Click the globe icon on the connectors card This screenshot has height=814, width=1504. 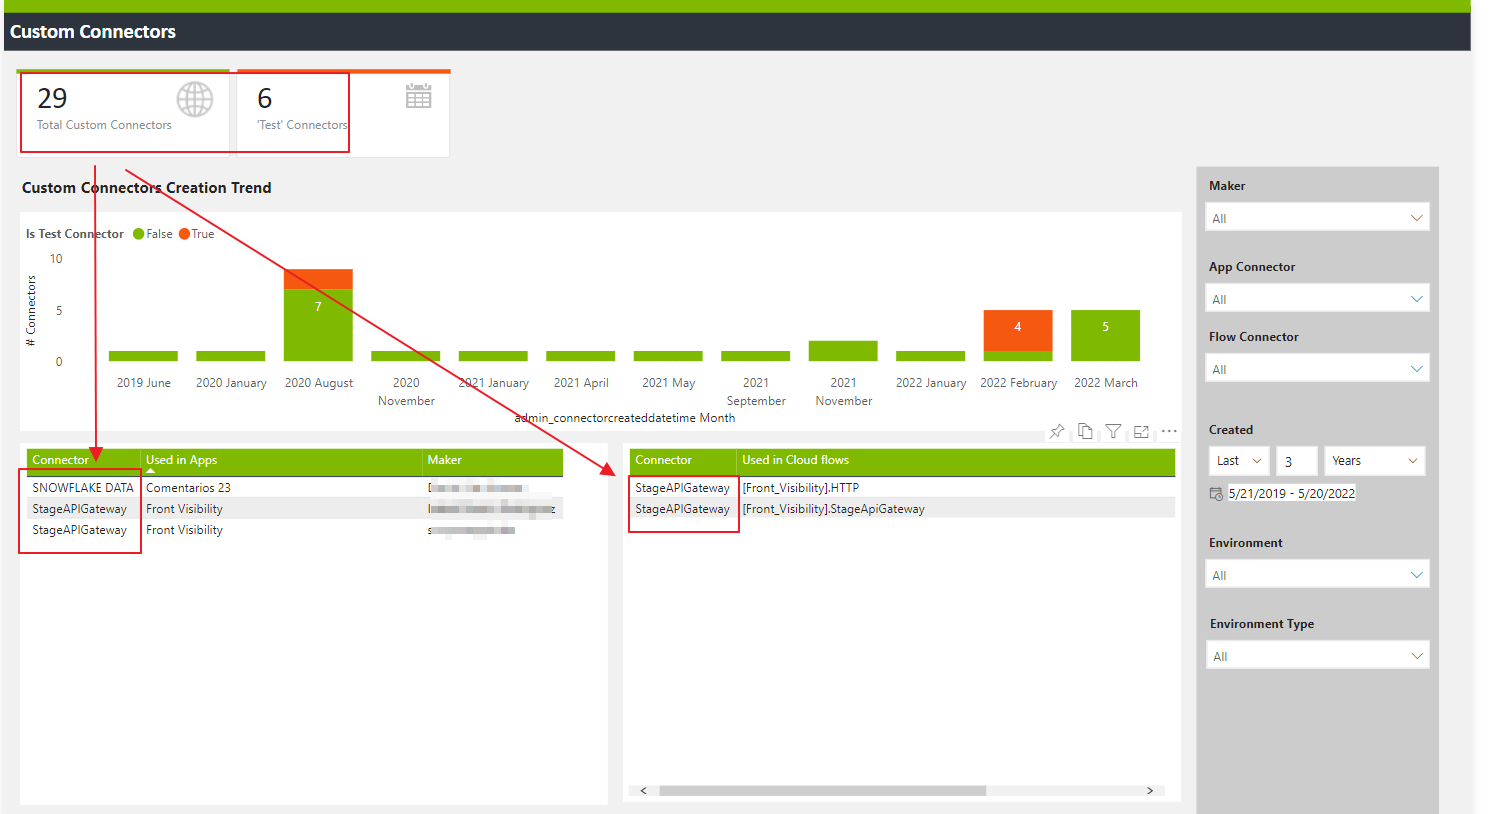coord(195,98)
